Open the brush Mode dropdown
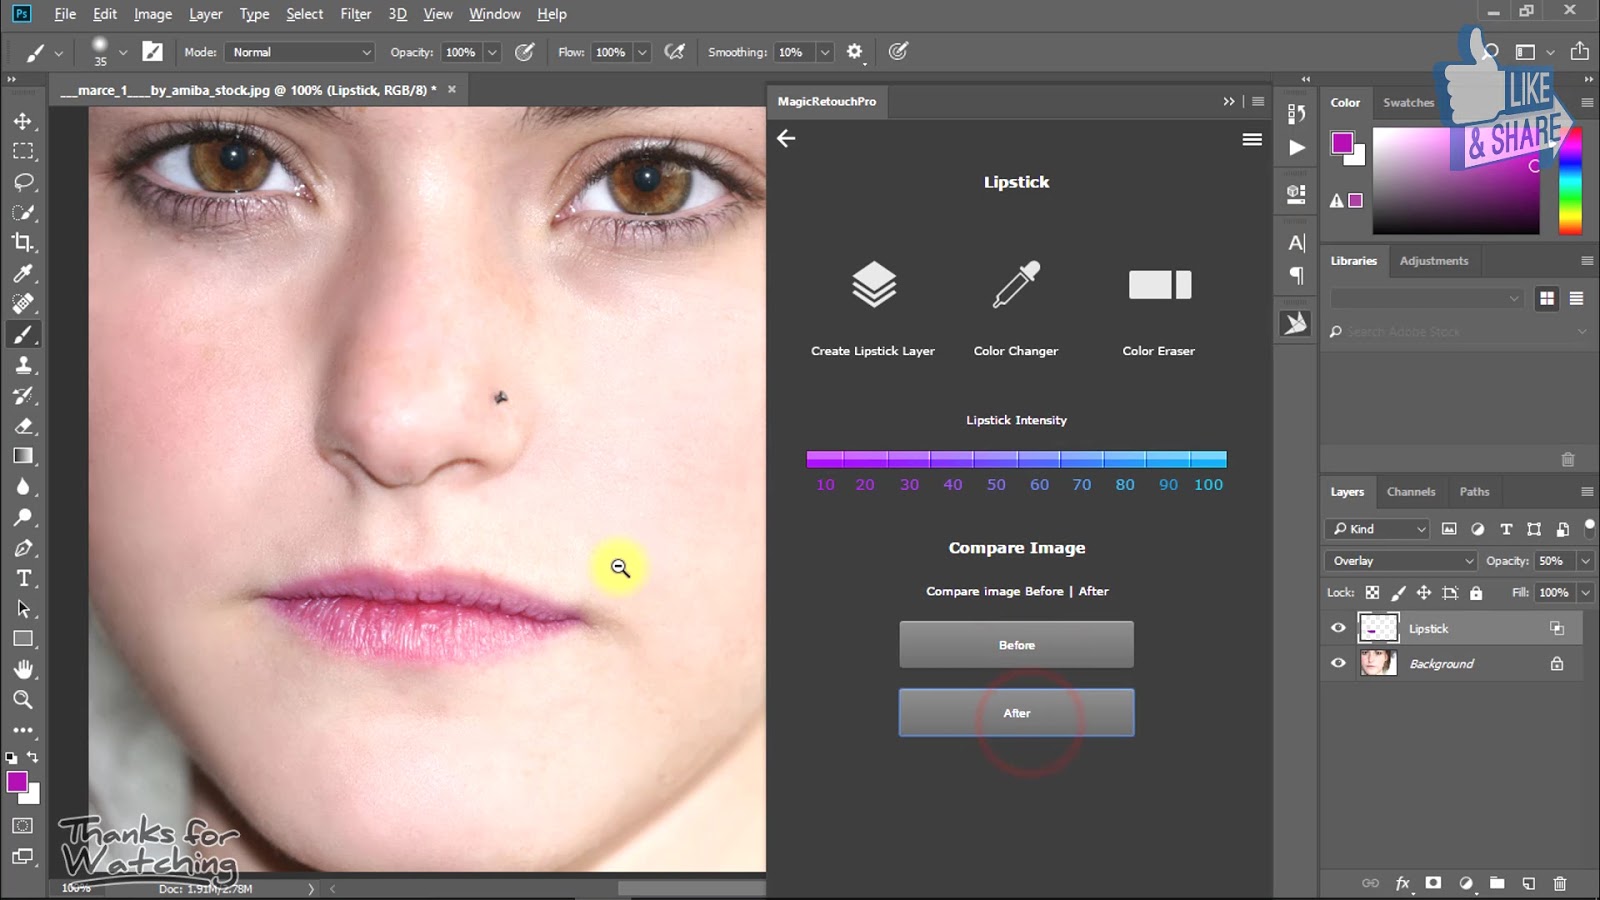The width and height of the screenshot is (1600, 900). [x=300, y=52]
